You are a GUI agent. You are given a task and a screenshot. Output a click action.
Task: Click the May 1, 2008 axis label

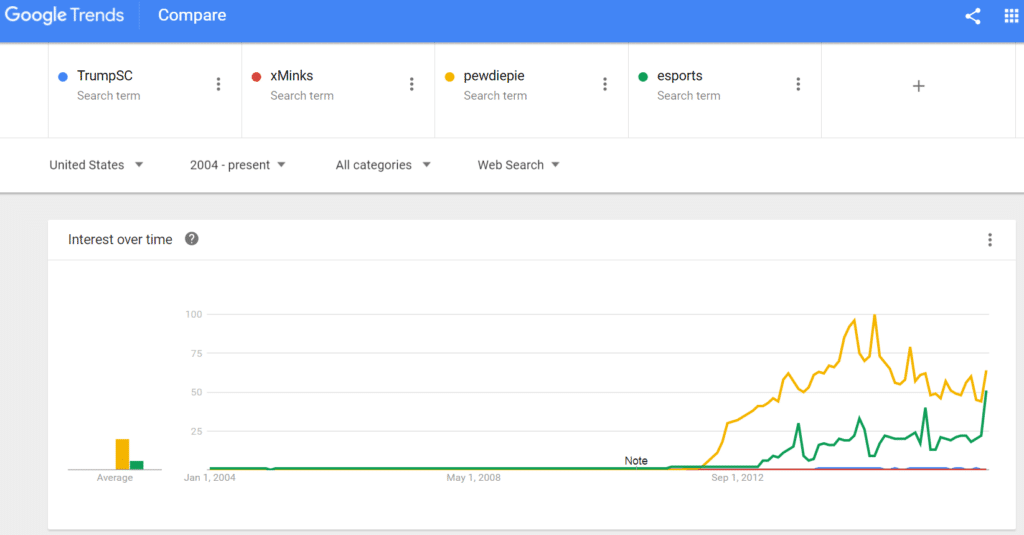[473, 478]
